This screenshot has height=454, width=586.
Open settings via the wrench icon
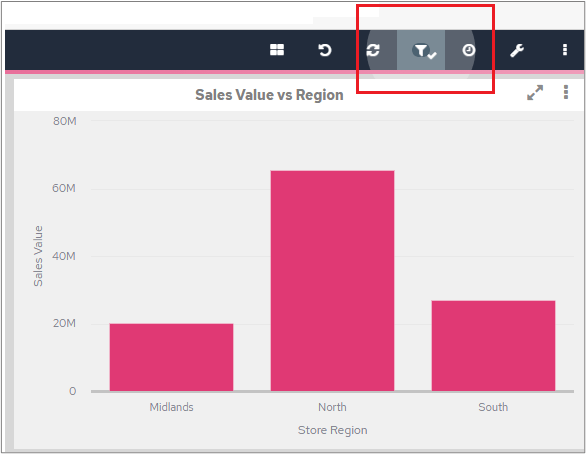(x=517, y=50)
